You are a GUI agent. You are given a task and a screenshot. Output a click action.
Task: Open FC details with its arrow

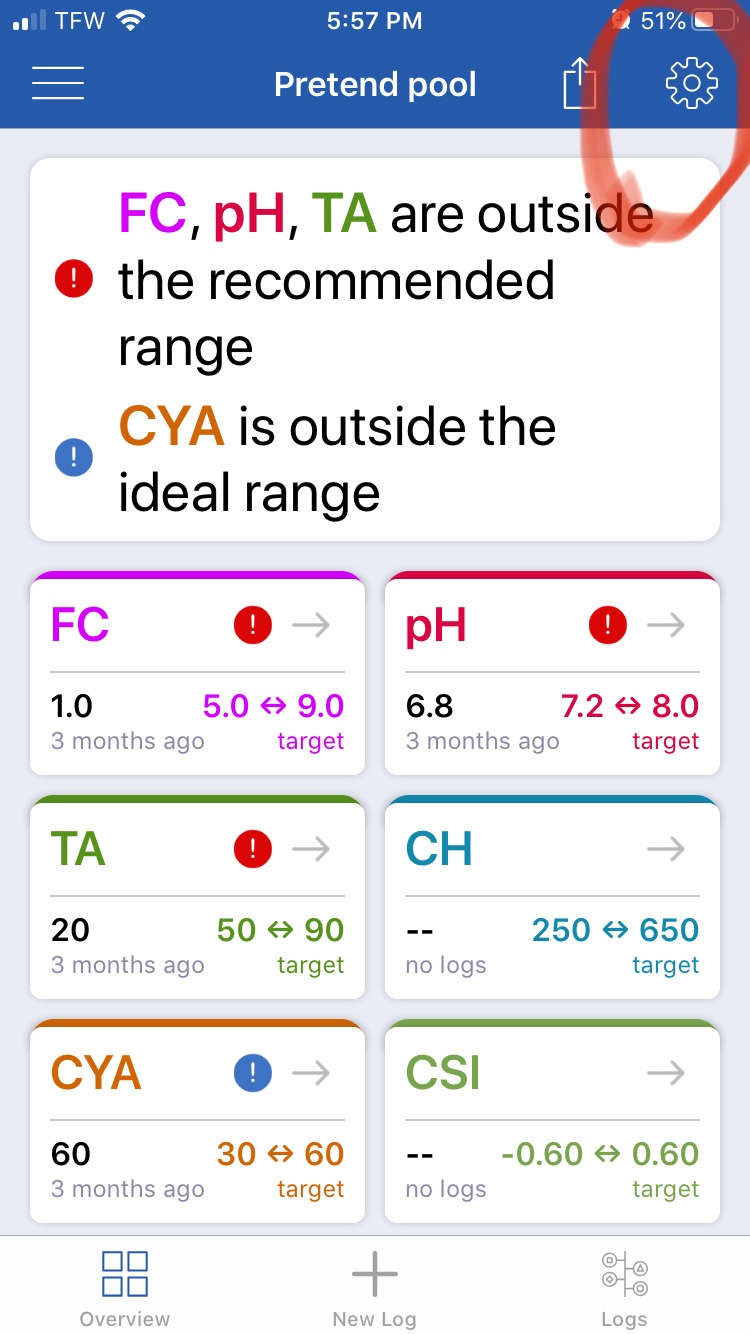(311, 626)
